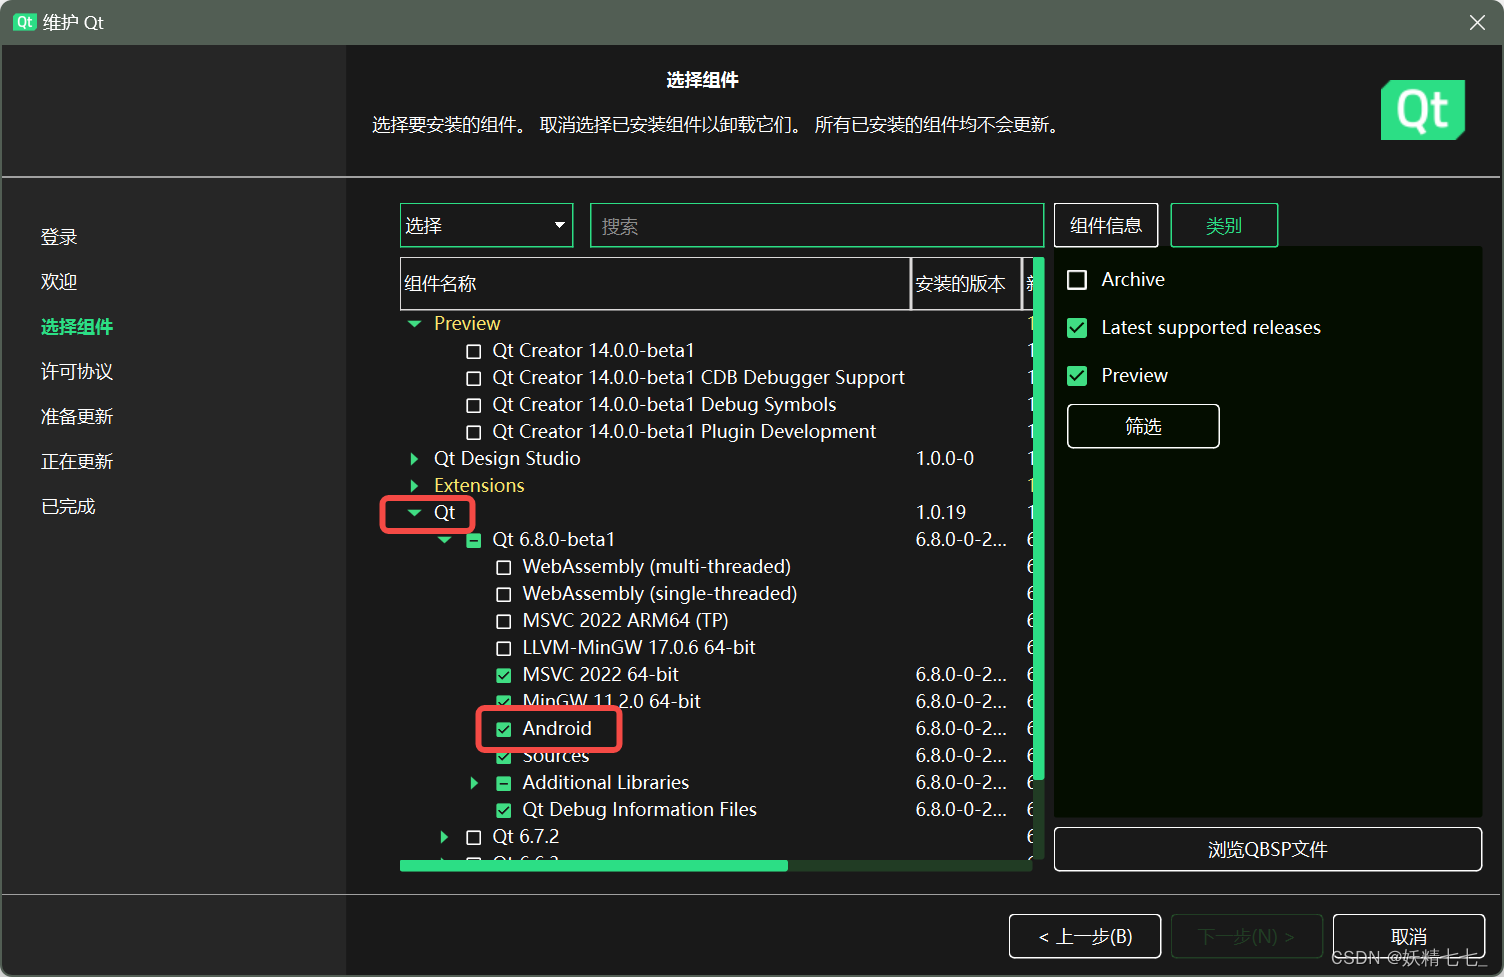Click the 浏览QBSP文件 button
Screen dimensions: 1504x977
click(1268, 849)
